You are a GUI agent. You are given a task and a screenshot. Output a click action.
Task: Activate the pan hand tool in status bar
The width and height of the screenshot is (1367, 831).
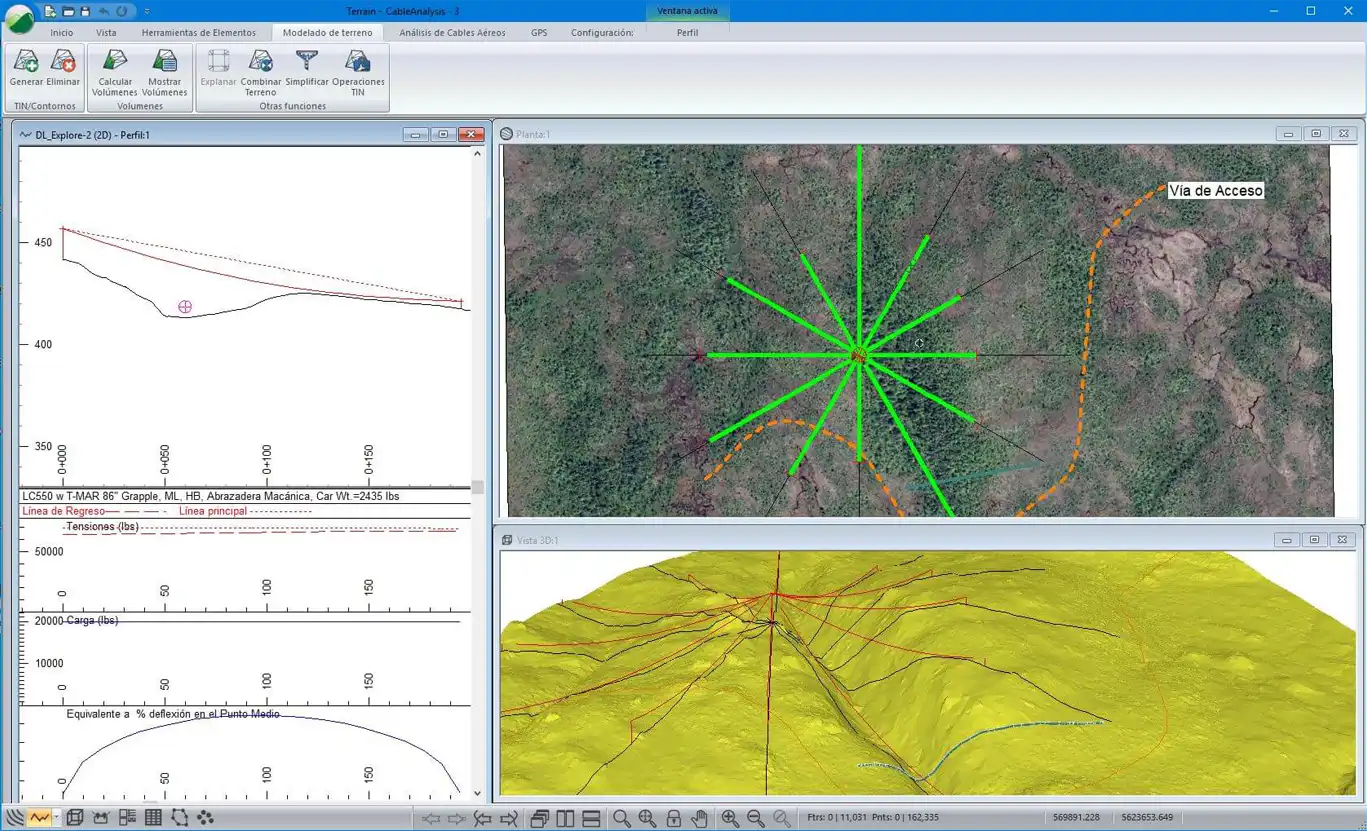[x=699, y=818]
